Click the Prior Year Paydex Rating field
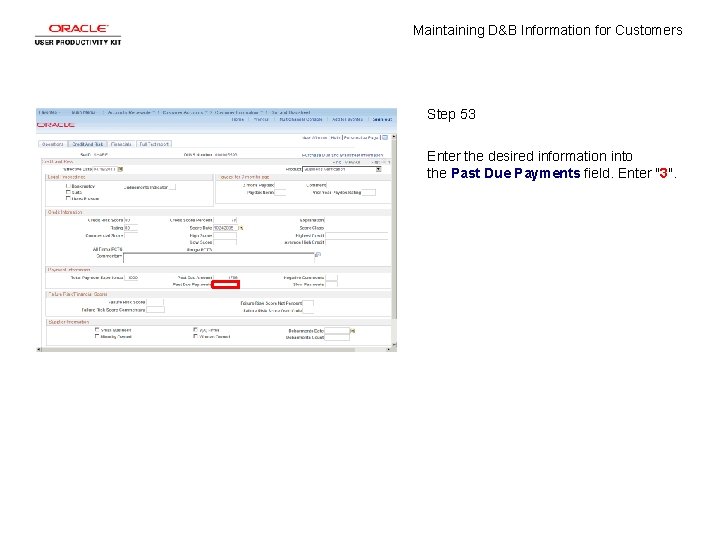Screen dimensions: 720x540 369,192
